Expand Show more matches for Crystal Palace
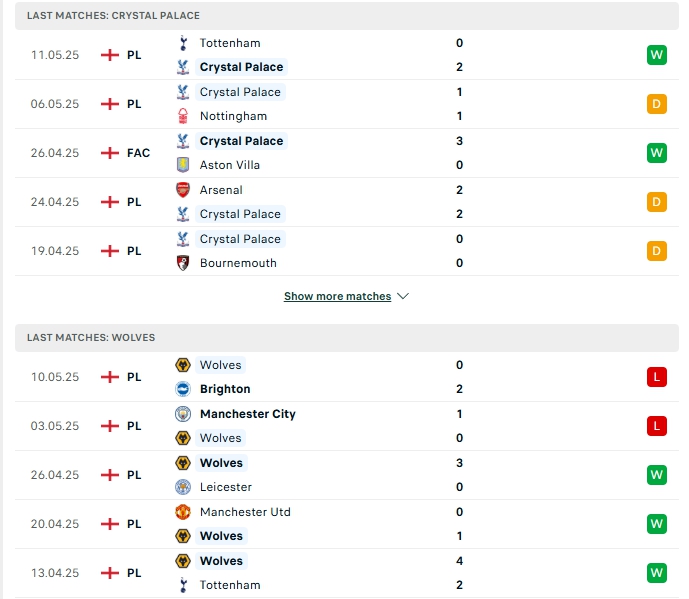Image resolution: width=689 pixels, height=599 pixels. 337,297
